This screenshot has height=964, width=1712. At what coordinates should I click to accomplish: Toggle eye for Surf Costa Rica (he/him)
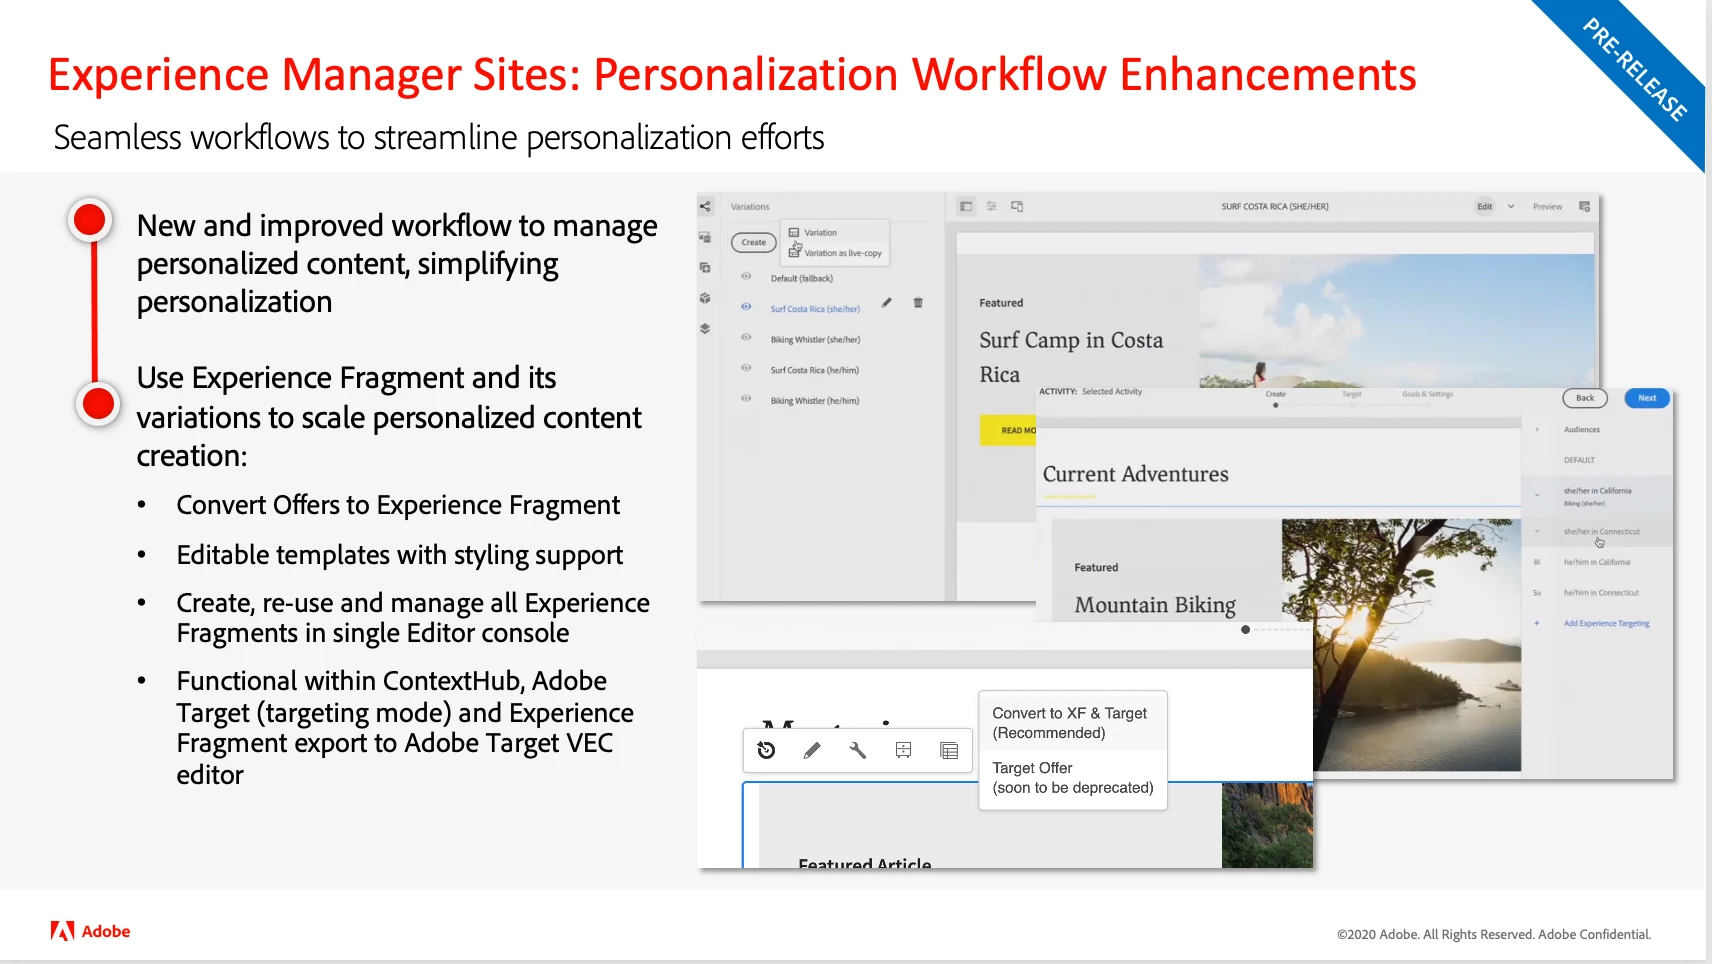tap(746, 368)
